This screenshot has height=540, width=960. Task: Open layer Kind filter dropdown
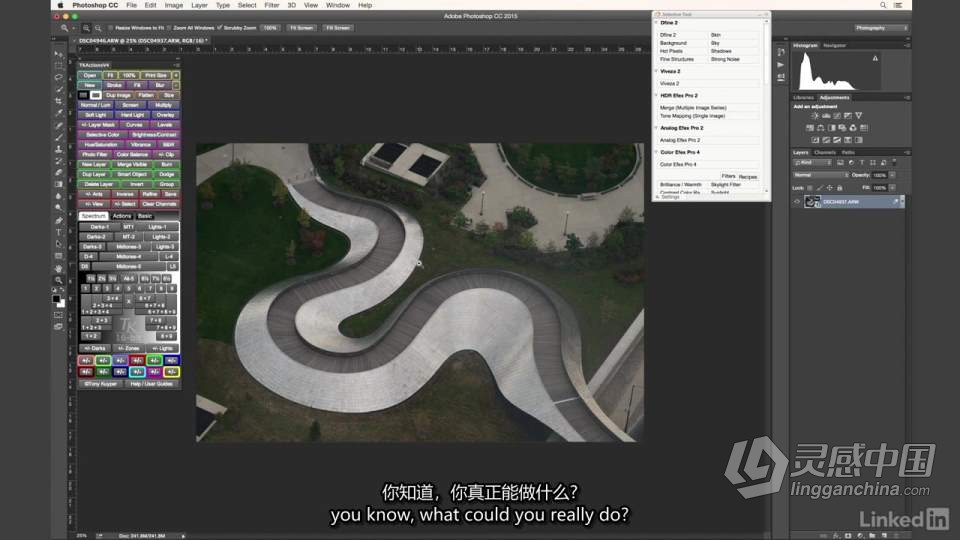(x=812, y=162)
